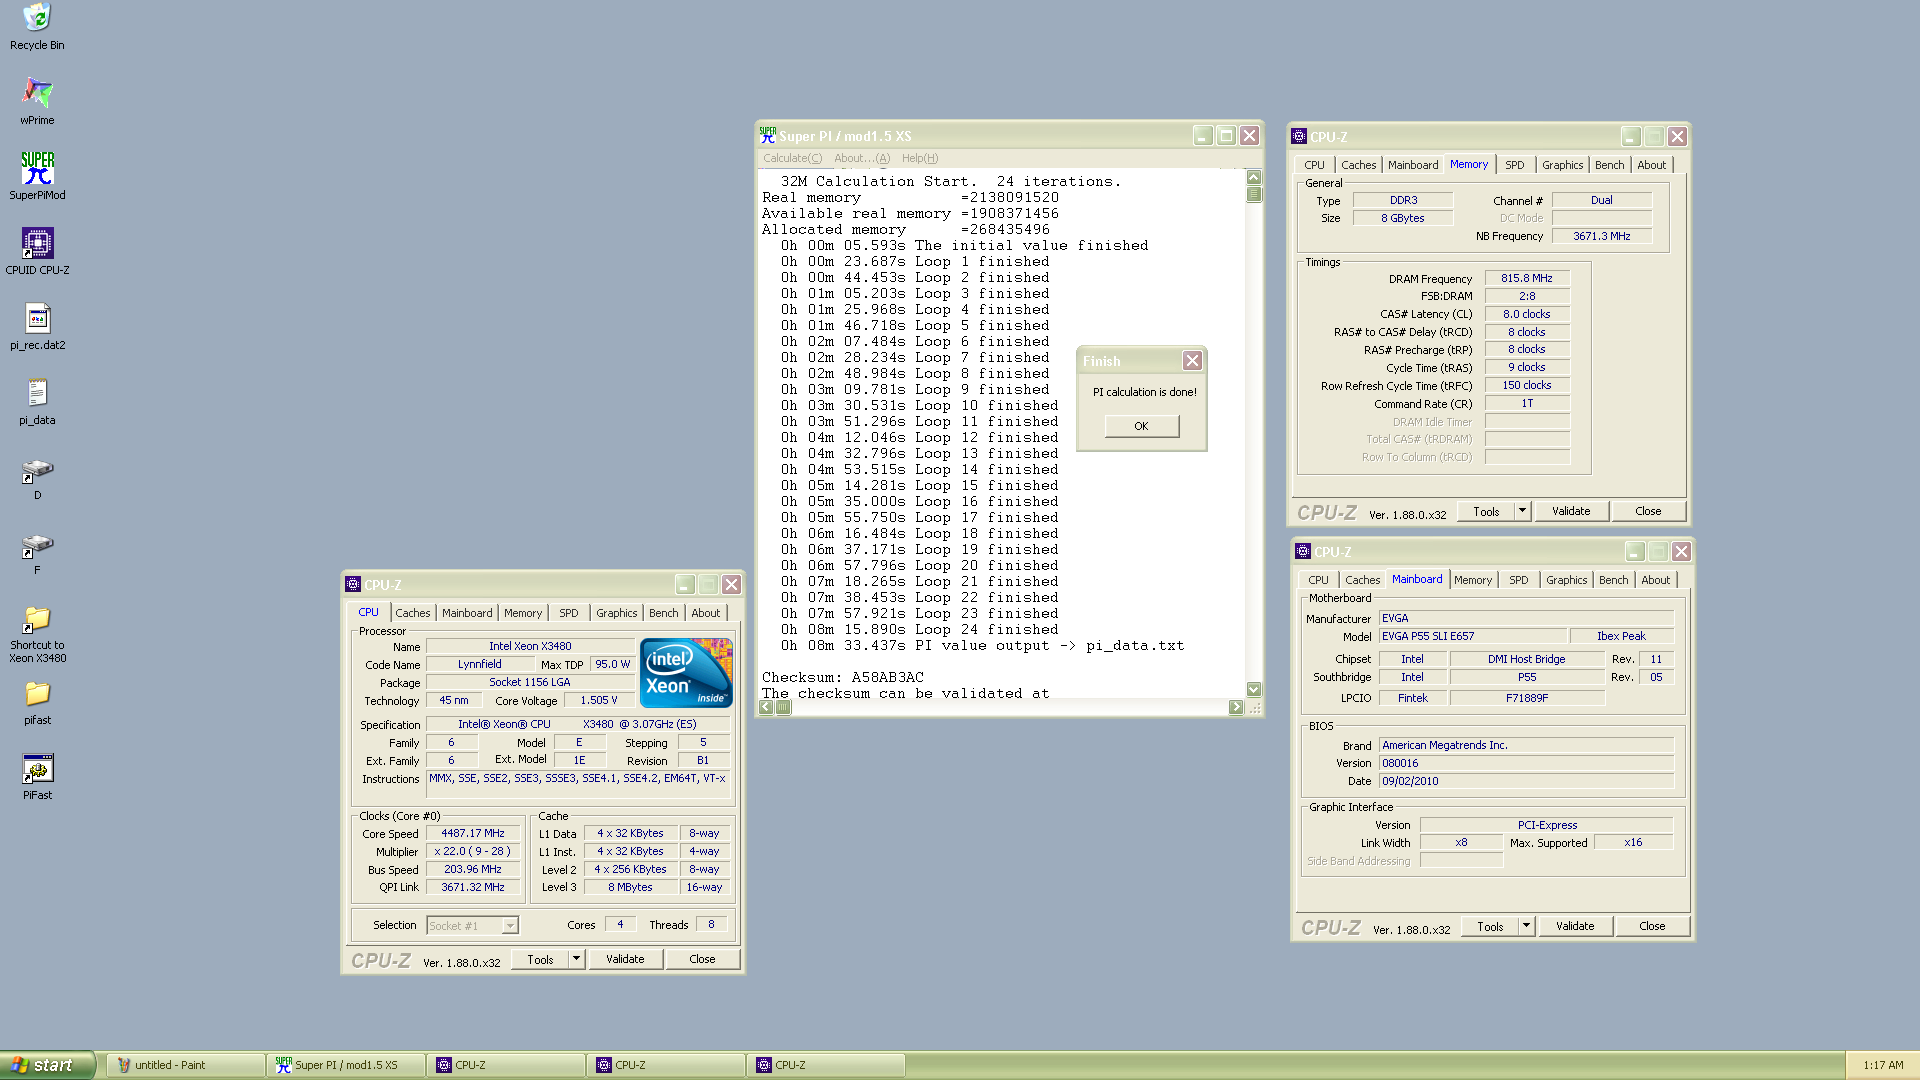The height and width of the screenshot is (1080, 1920).
Task: Switch to Caches tab in CPU tab window
Action: click(x=412, y=613)
